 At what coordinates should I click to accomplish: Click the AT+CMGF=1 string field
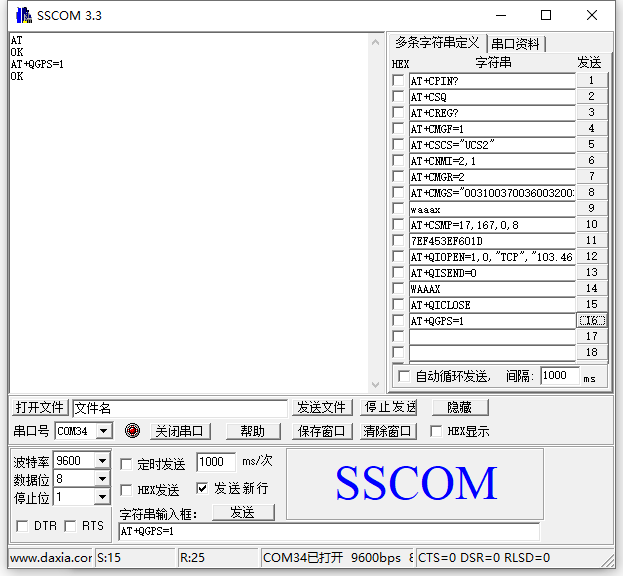(x=492, y=129)
